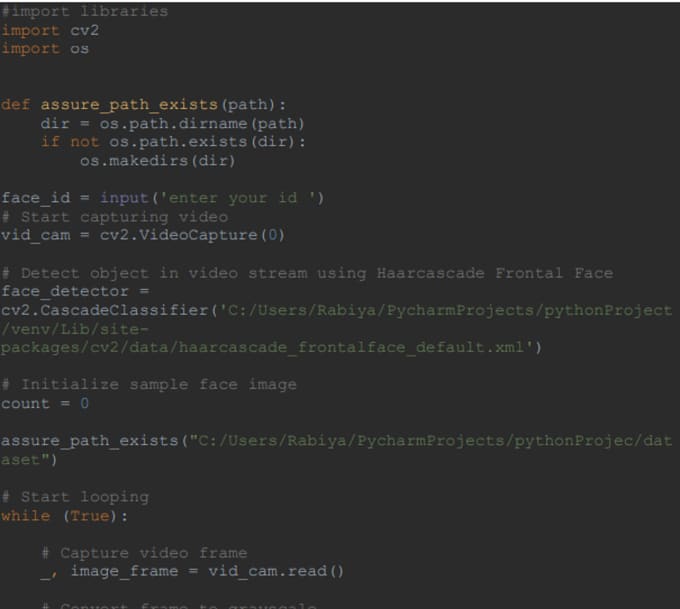Click the 'dir = os.path.dirname(path)' line
The image size is (680, 609).
(x=172, y=124)
